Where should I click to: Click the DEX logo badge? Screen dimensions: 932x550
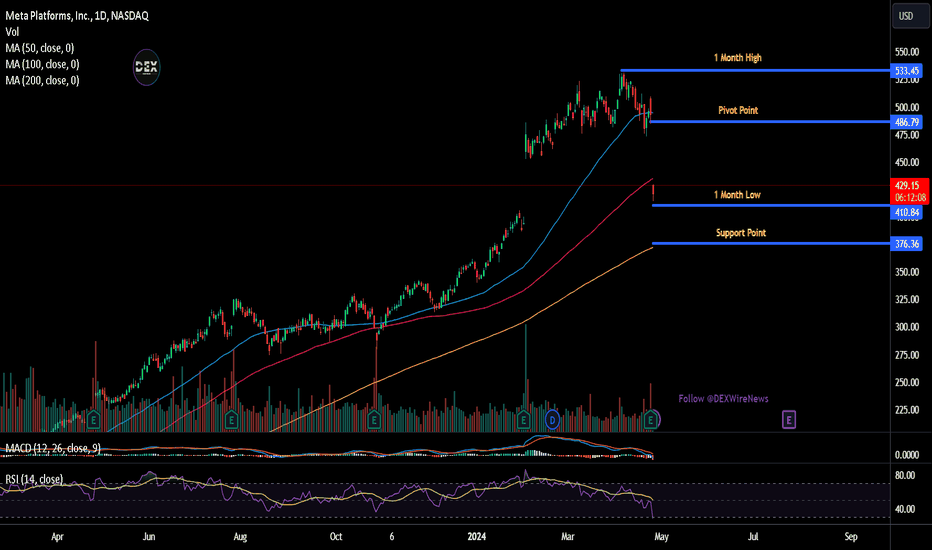point(146,67)
